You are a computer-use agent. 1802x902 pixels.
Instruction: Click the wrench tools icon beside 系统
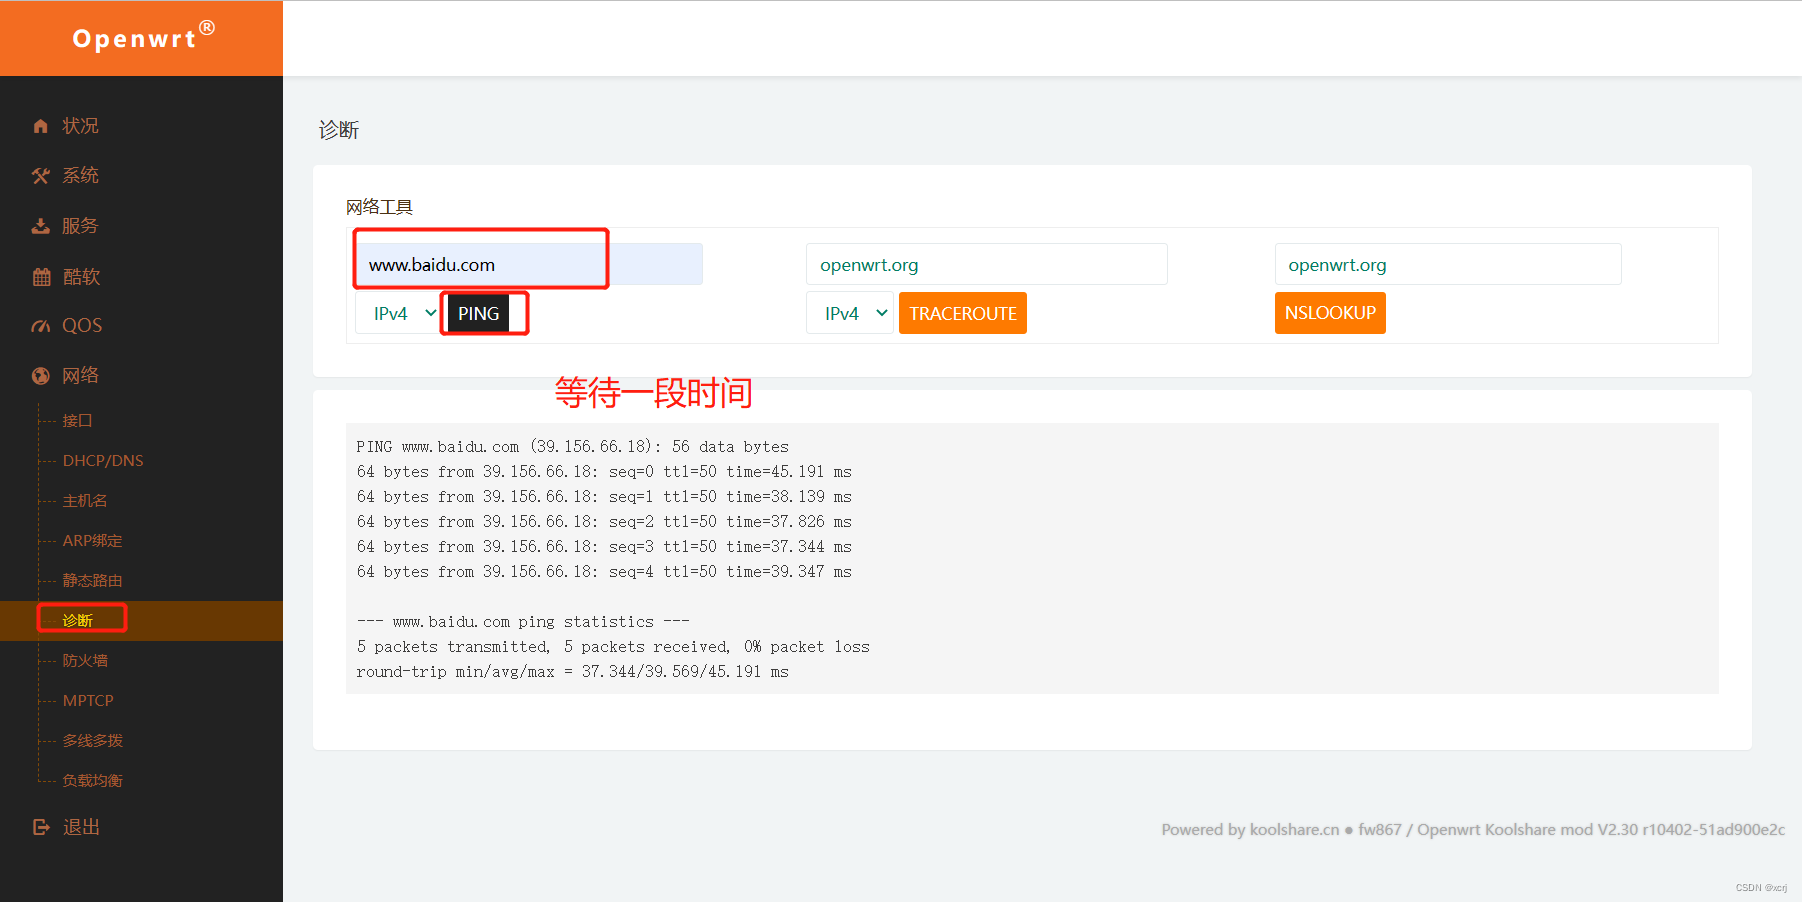coord(40,176)
